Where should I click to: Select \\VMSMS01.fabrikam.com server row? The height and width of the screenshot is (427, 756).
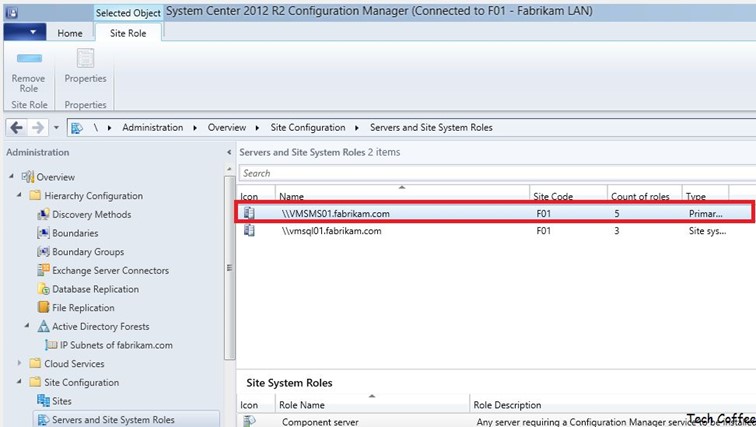(x=495, y=213)
